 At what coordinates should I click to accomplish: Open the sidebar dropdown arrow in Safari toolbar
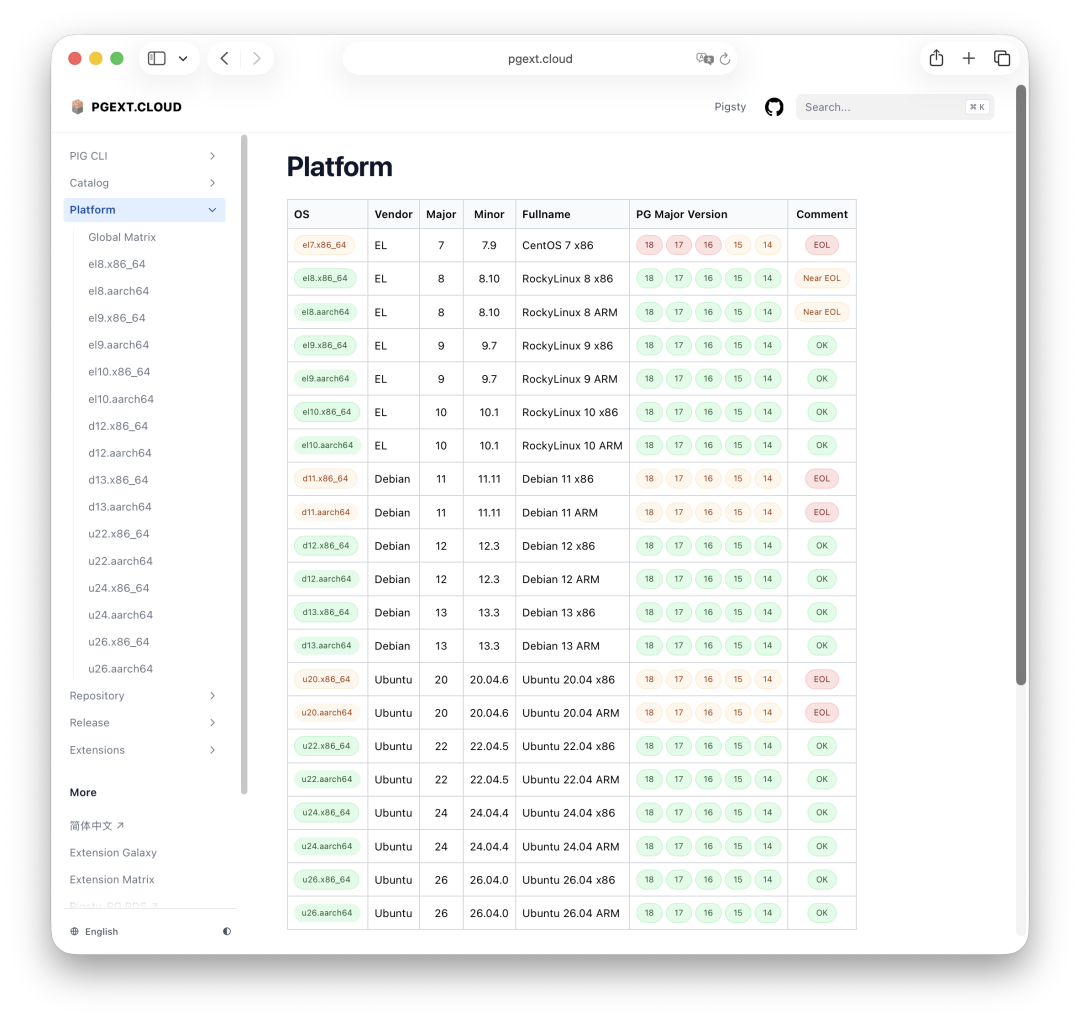pos(183,59)
